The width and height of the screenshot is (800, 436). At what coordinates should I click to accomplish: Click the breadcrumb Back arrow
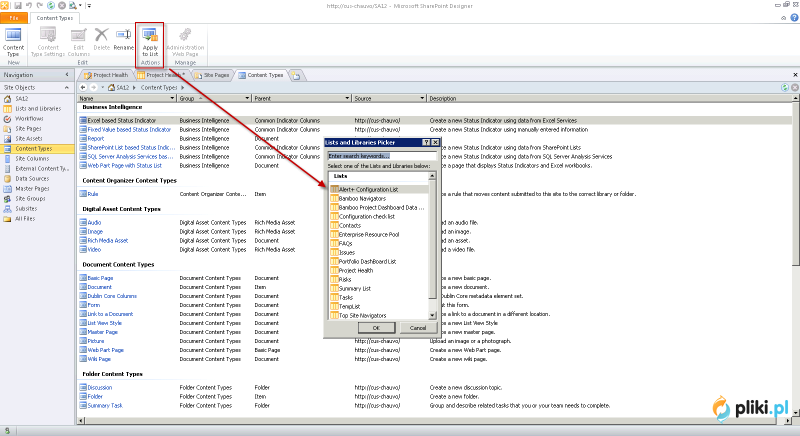click(83, 87)
